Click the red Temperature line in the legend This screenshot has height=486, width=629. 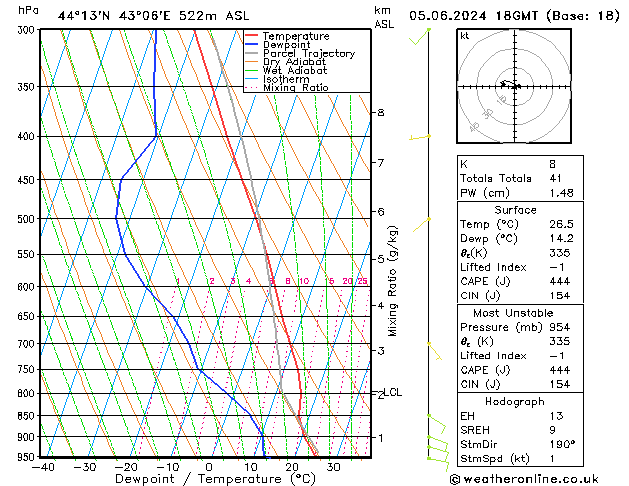click(252, 36)
